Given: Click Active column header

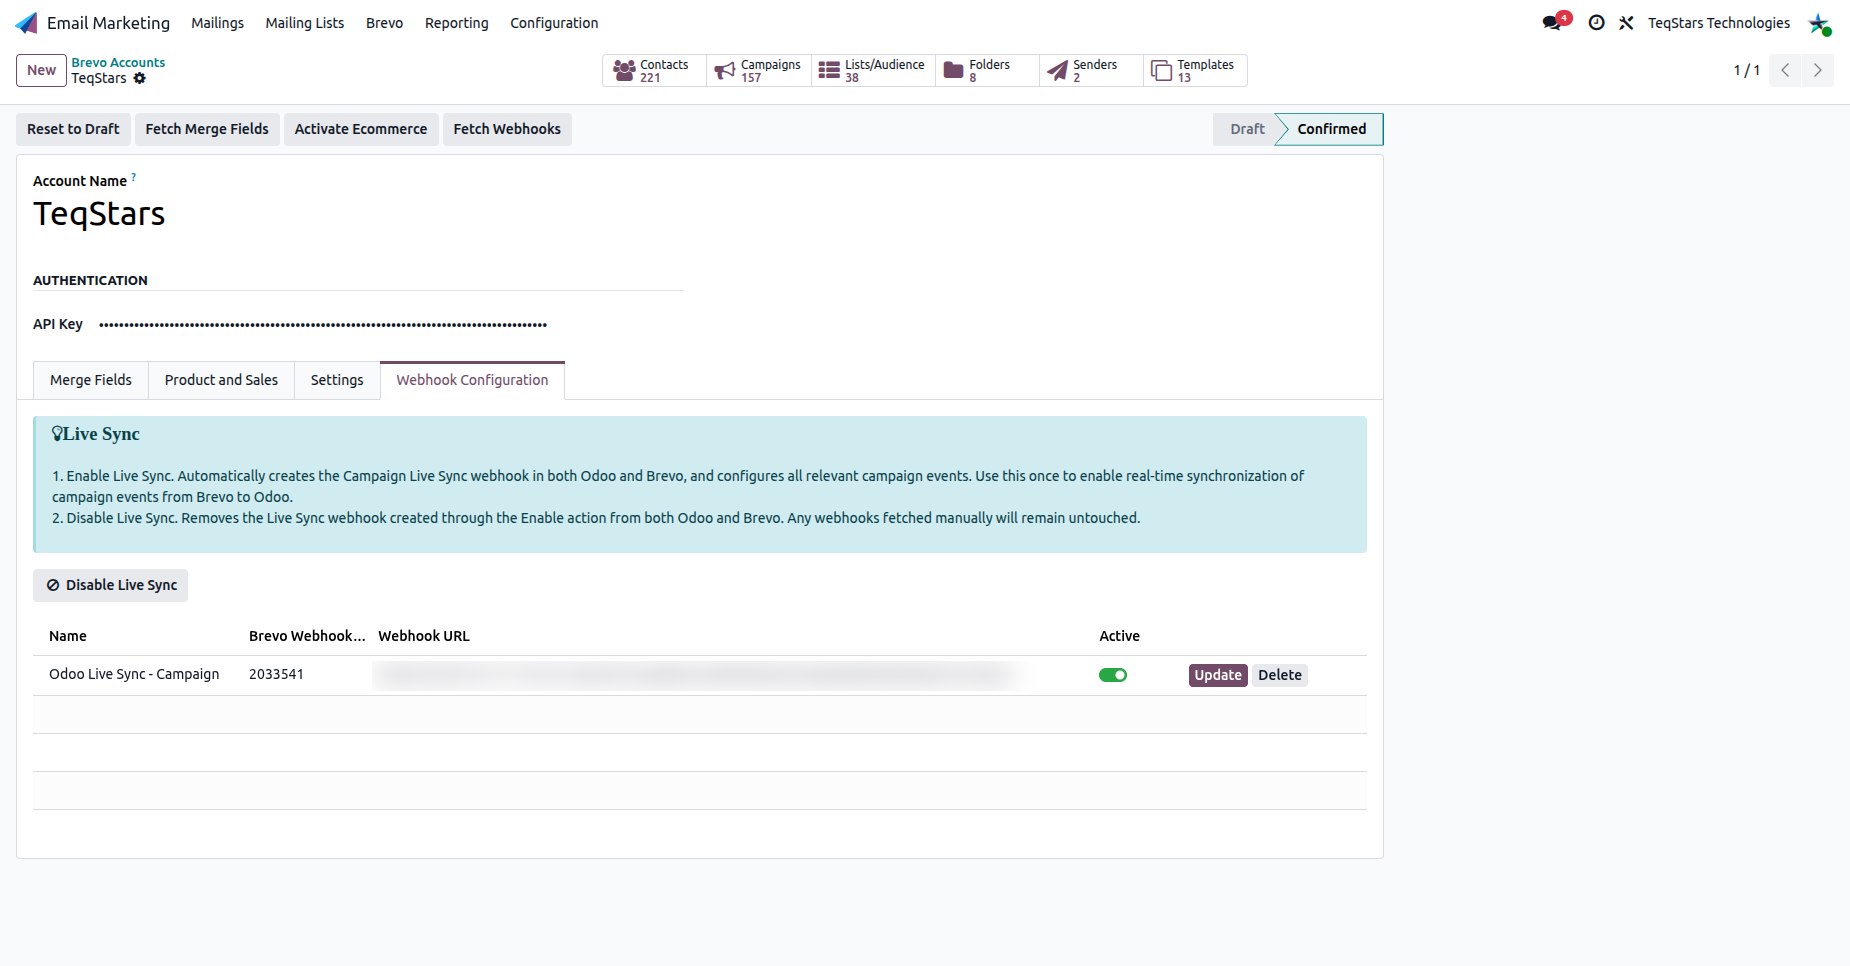Looking at the screenshot, I should (1119, 636).
